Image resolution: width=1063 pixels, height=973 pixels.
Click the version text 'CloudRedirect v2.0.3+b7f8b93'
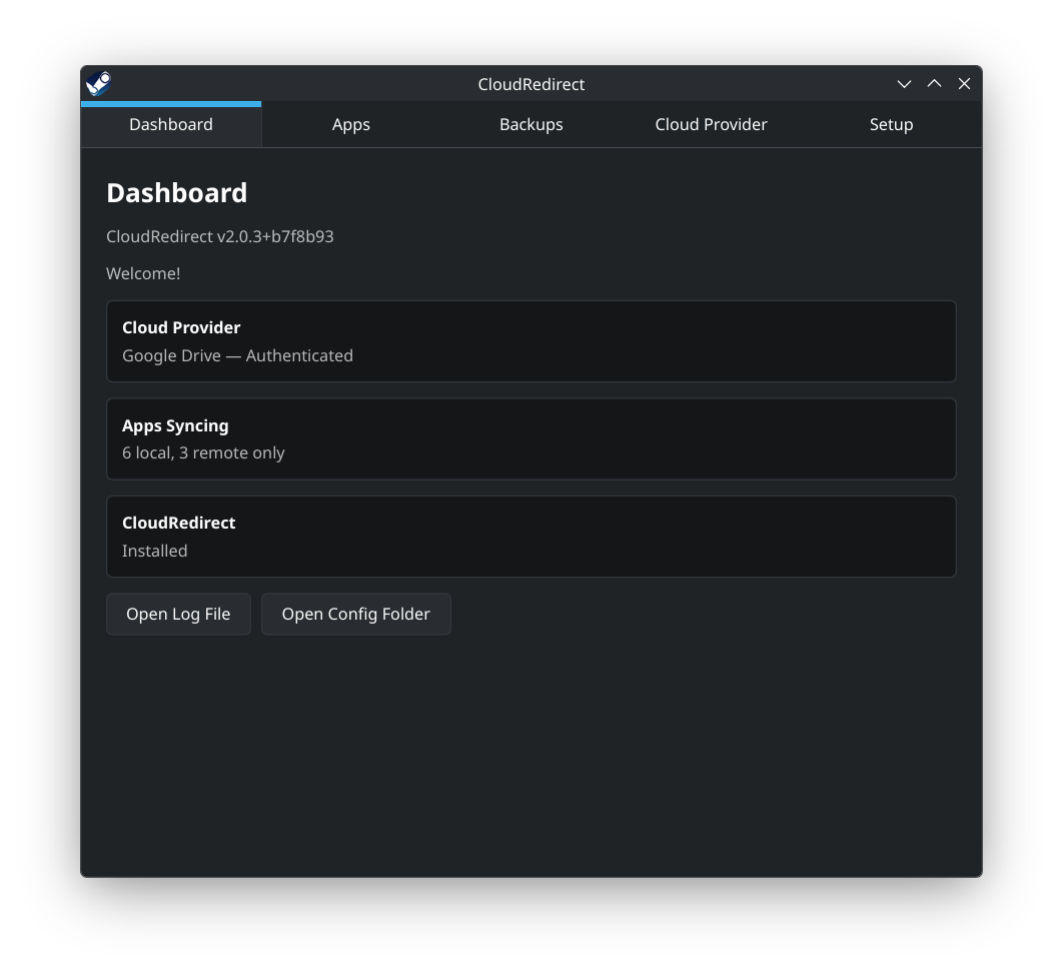[220, 237]
